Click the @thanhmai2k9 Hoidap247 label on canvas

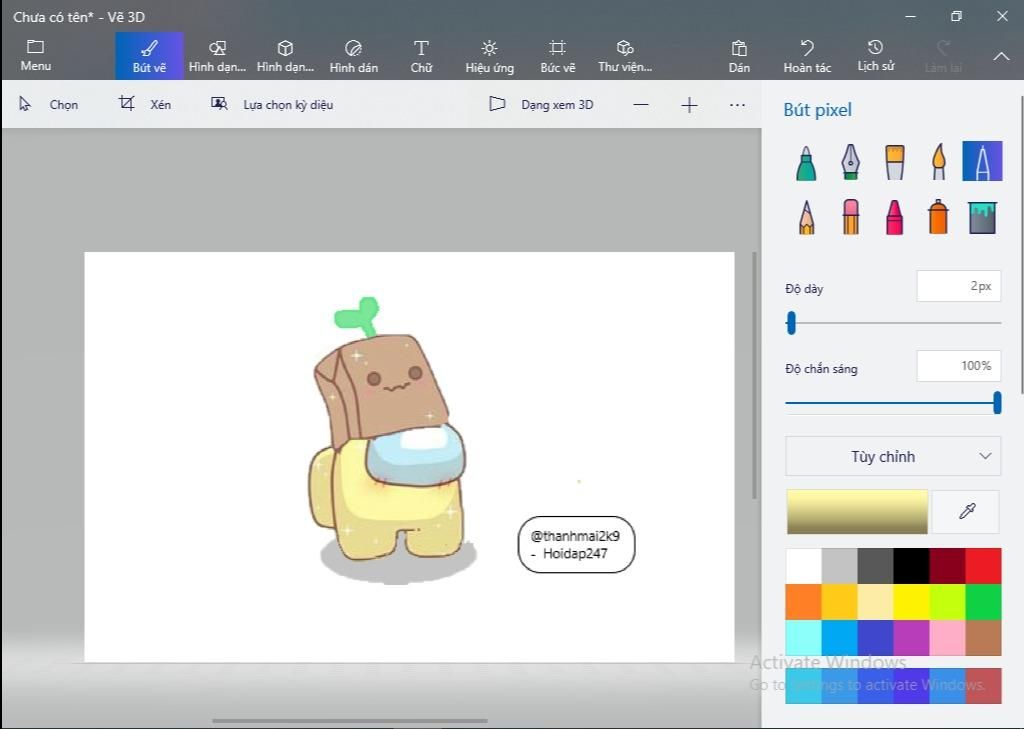(576, 545)
